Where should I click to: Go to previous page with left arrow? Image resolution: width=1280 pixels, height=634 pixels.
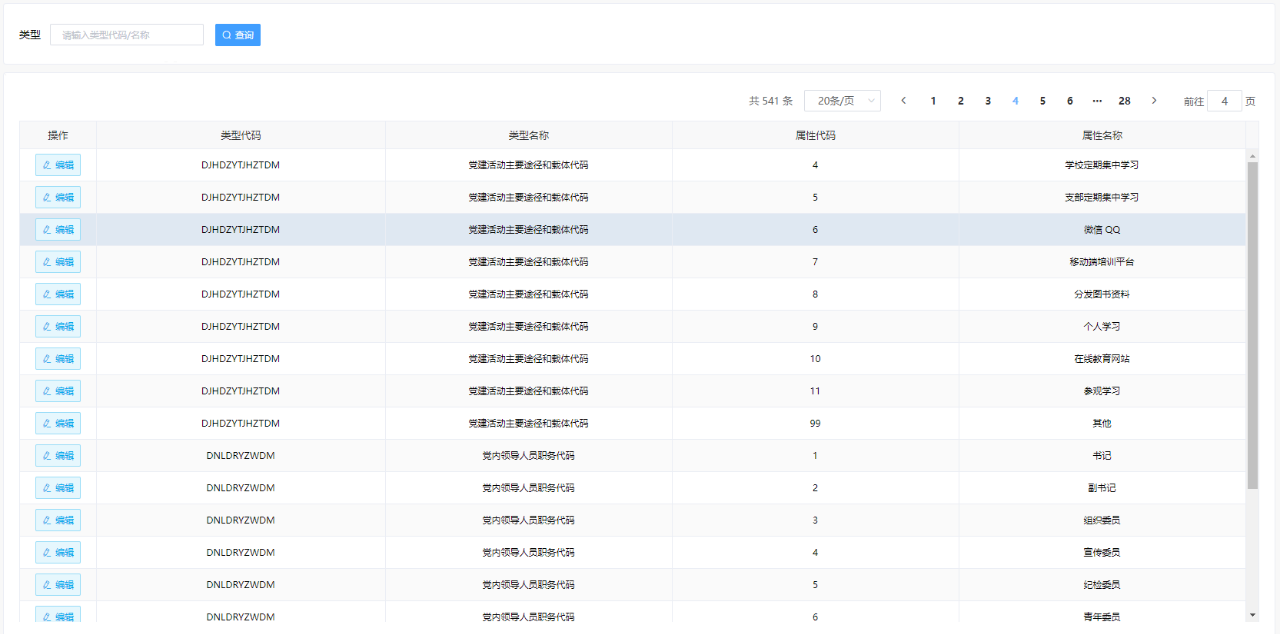[x=904, y=101]
